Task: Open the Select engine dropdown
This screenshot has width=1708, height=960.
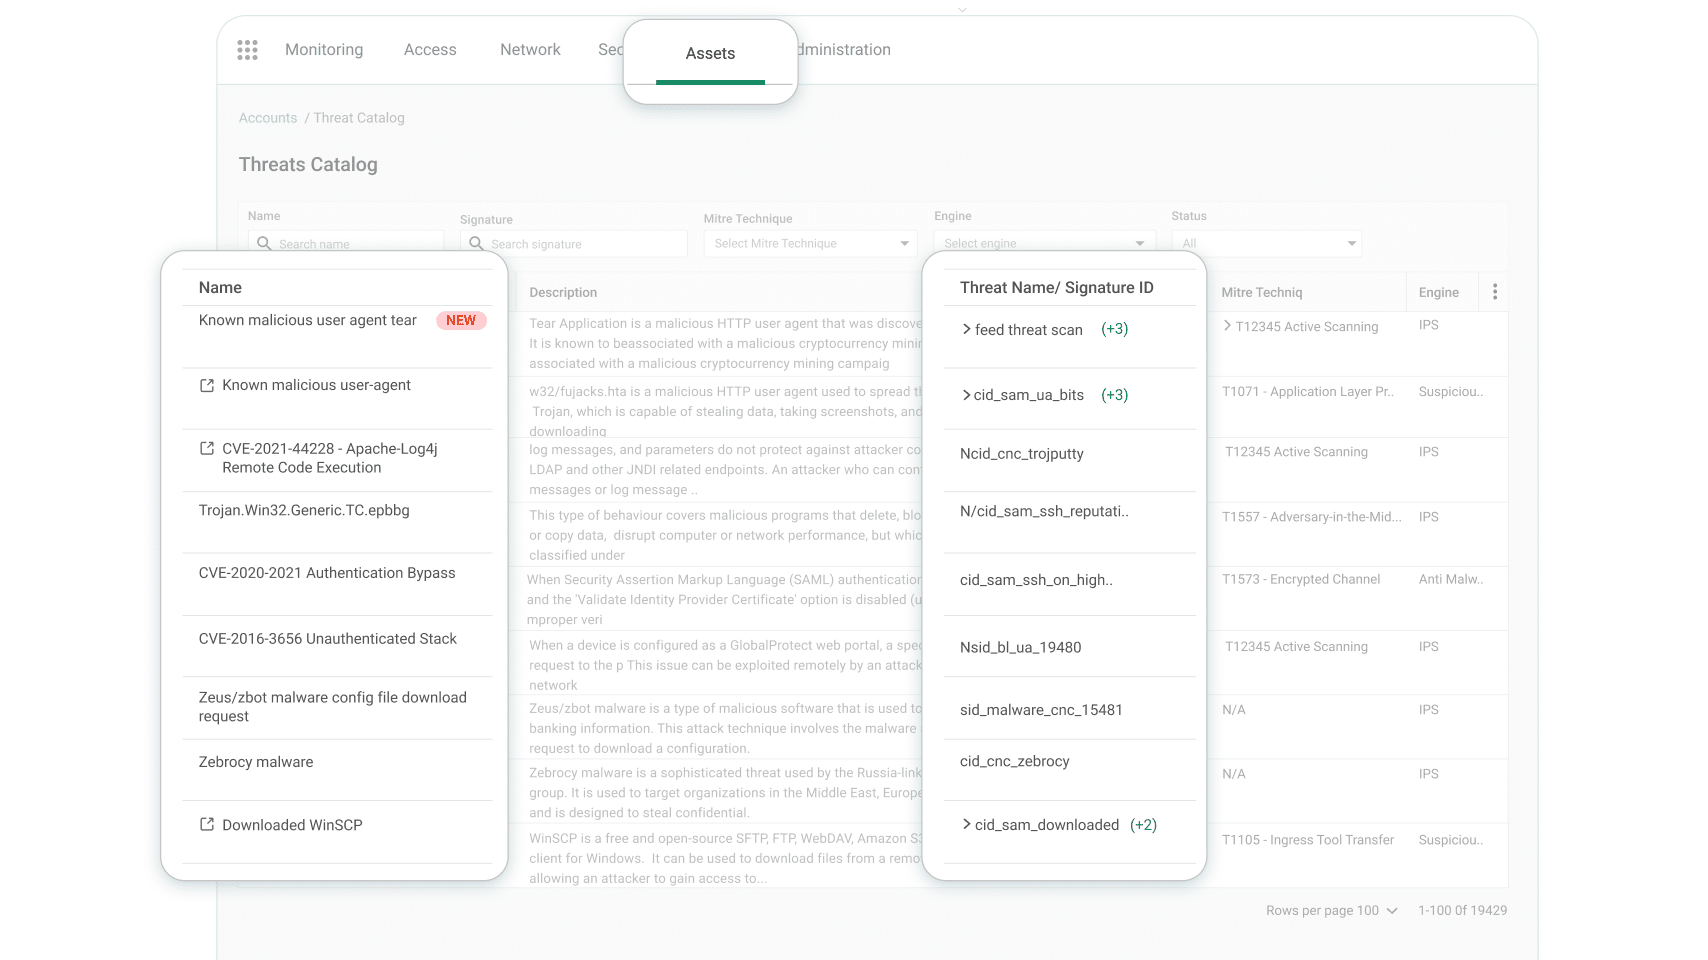Action: [1045, 243]
